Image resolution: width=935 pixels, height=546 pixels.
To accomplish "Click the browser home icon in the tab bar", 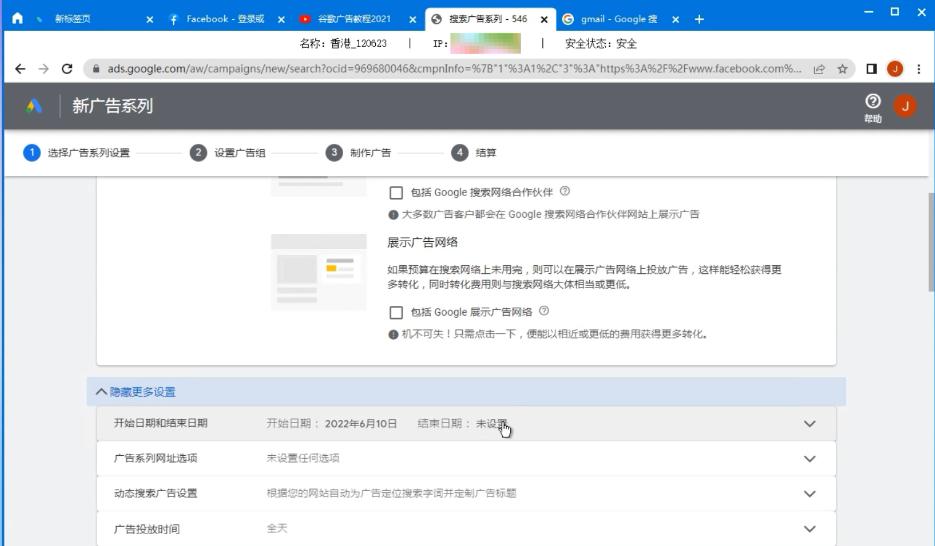I will 17,18.
